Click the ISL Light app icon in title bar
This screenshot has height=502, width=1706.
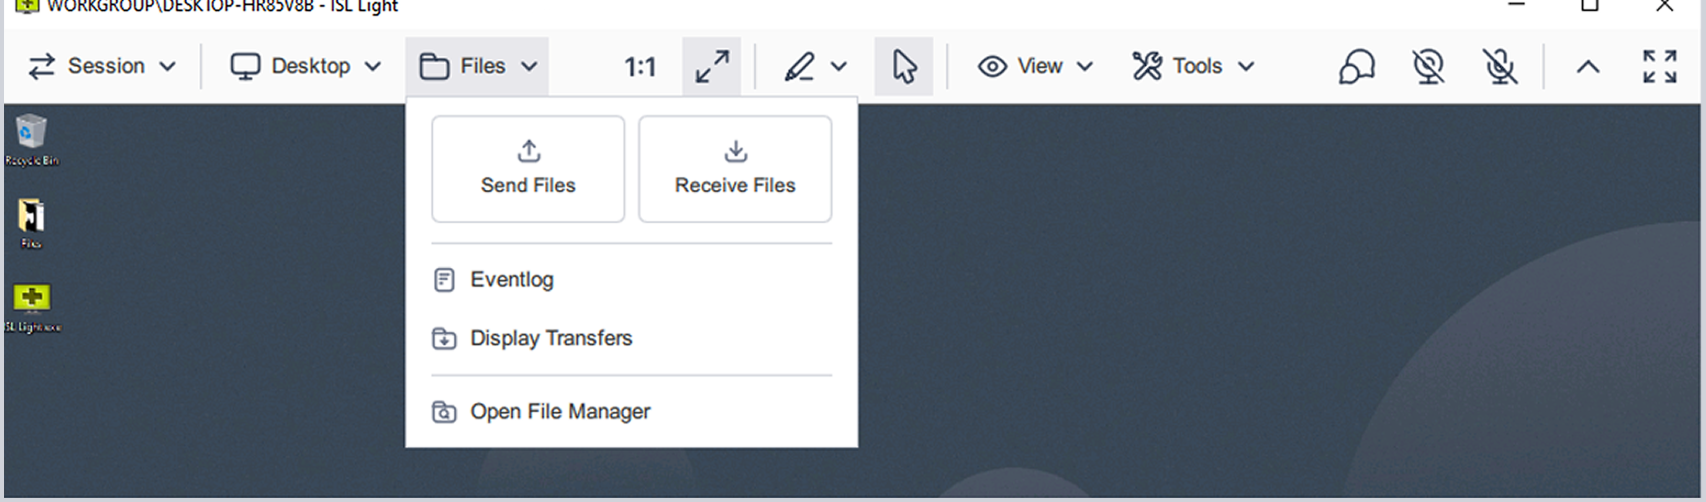(x=27, y=6)
